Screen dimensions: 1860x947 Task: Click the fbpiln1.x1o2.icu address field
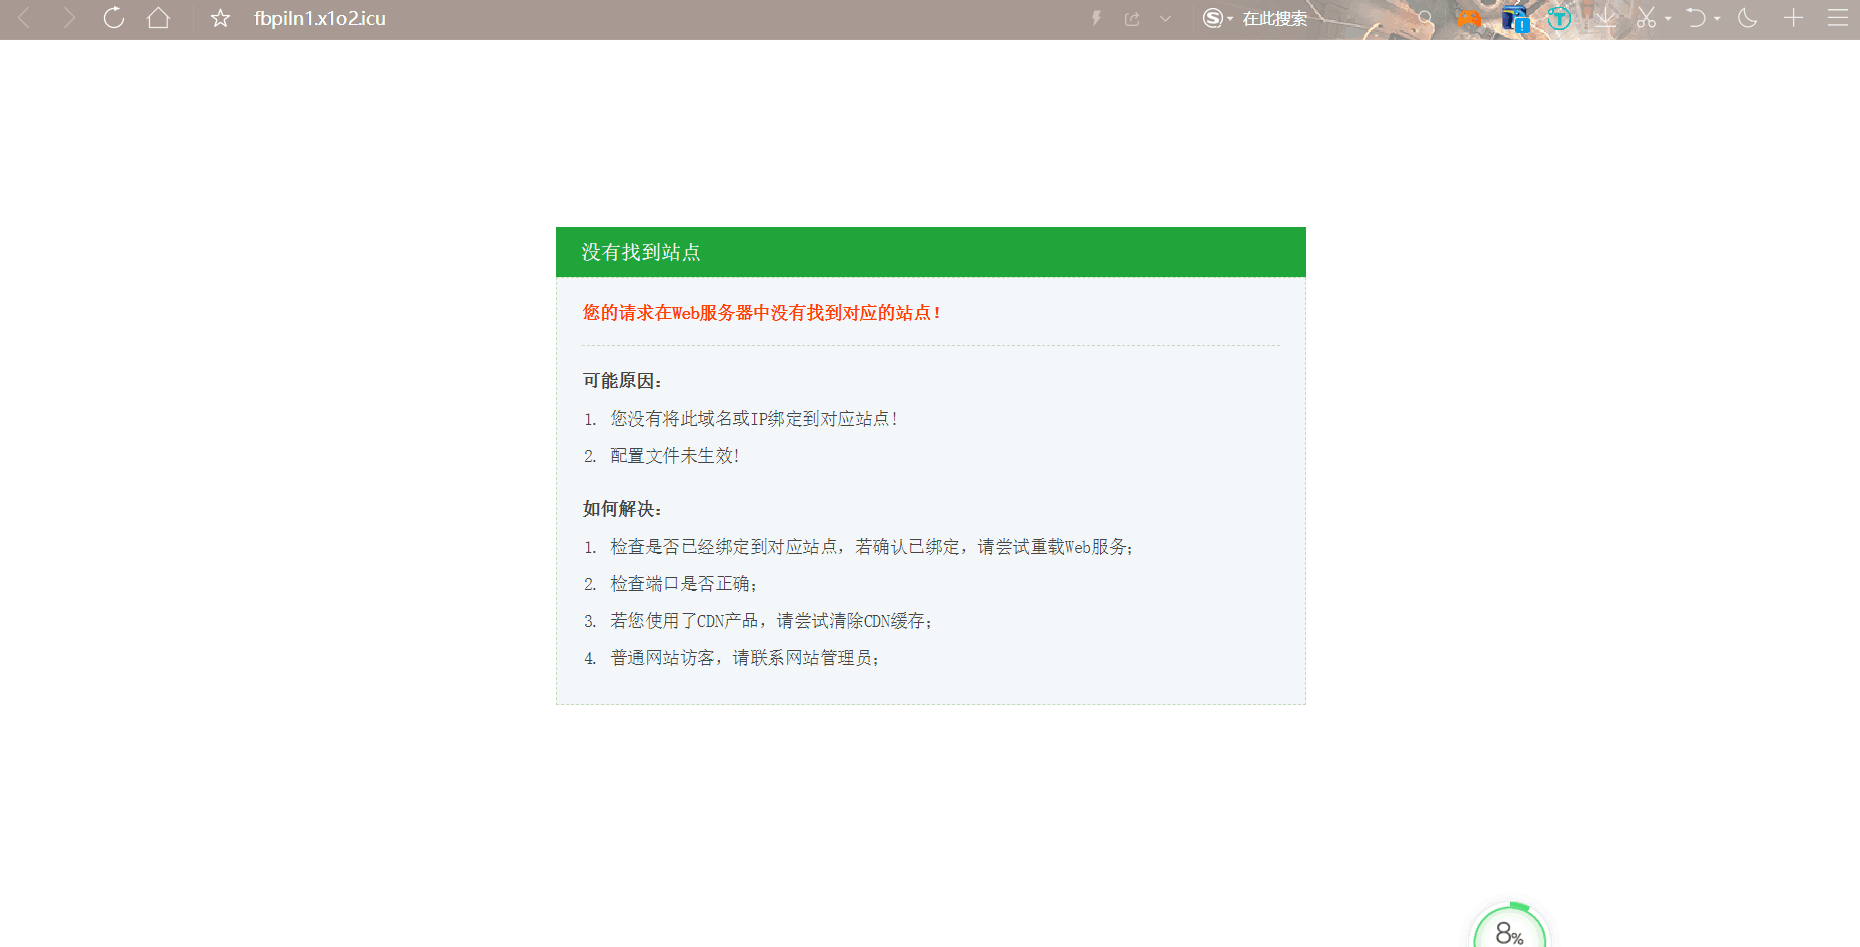click(x=320, y=19)
